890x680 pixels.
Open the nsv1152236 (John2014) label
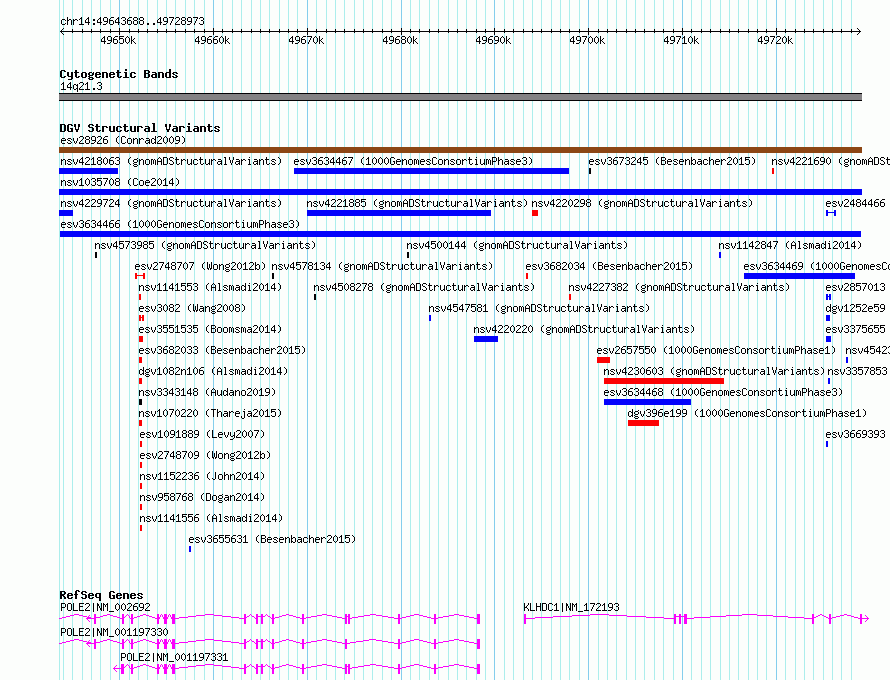point(202,476)
